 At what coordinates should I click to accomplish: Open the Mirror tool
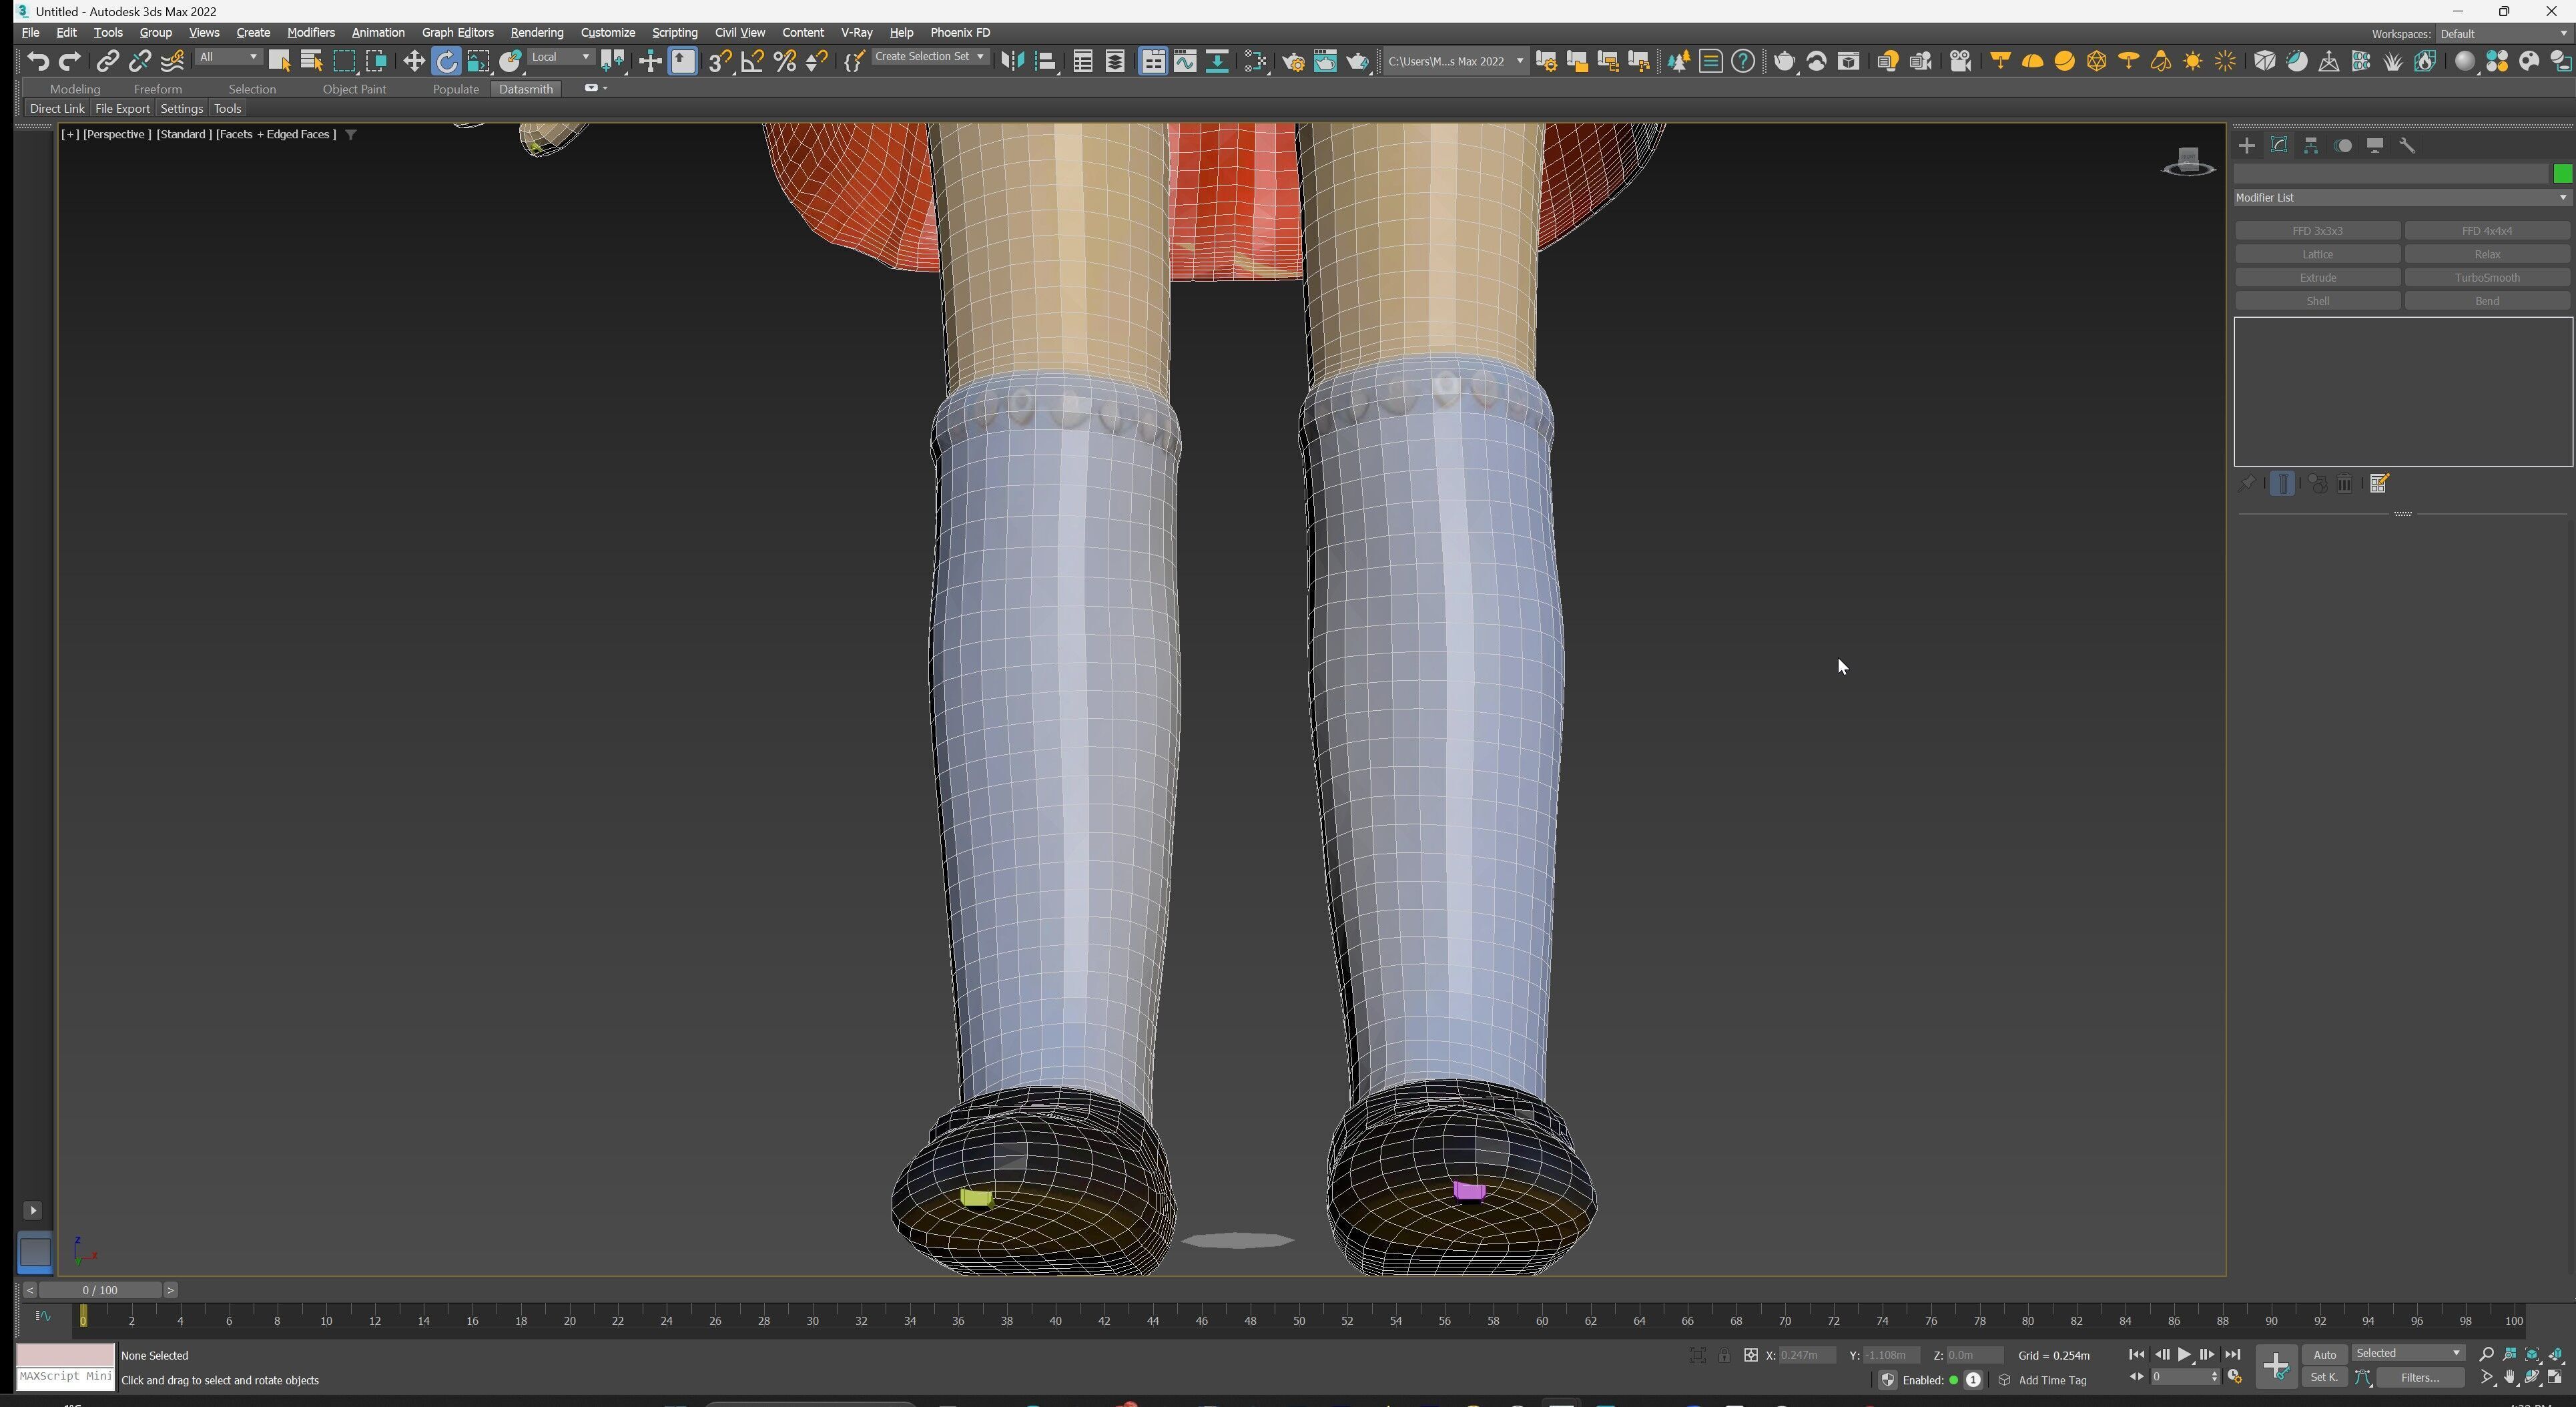point(1012,62)
